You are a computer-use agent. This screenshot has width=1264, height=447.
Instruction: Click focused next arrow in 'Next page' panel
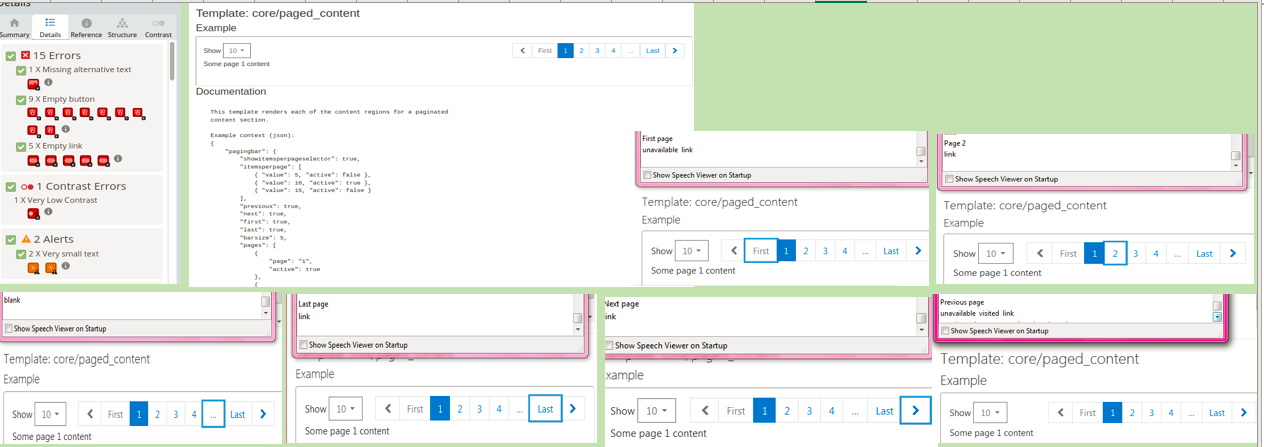pyautogui.click(x=915, y=410)
